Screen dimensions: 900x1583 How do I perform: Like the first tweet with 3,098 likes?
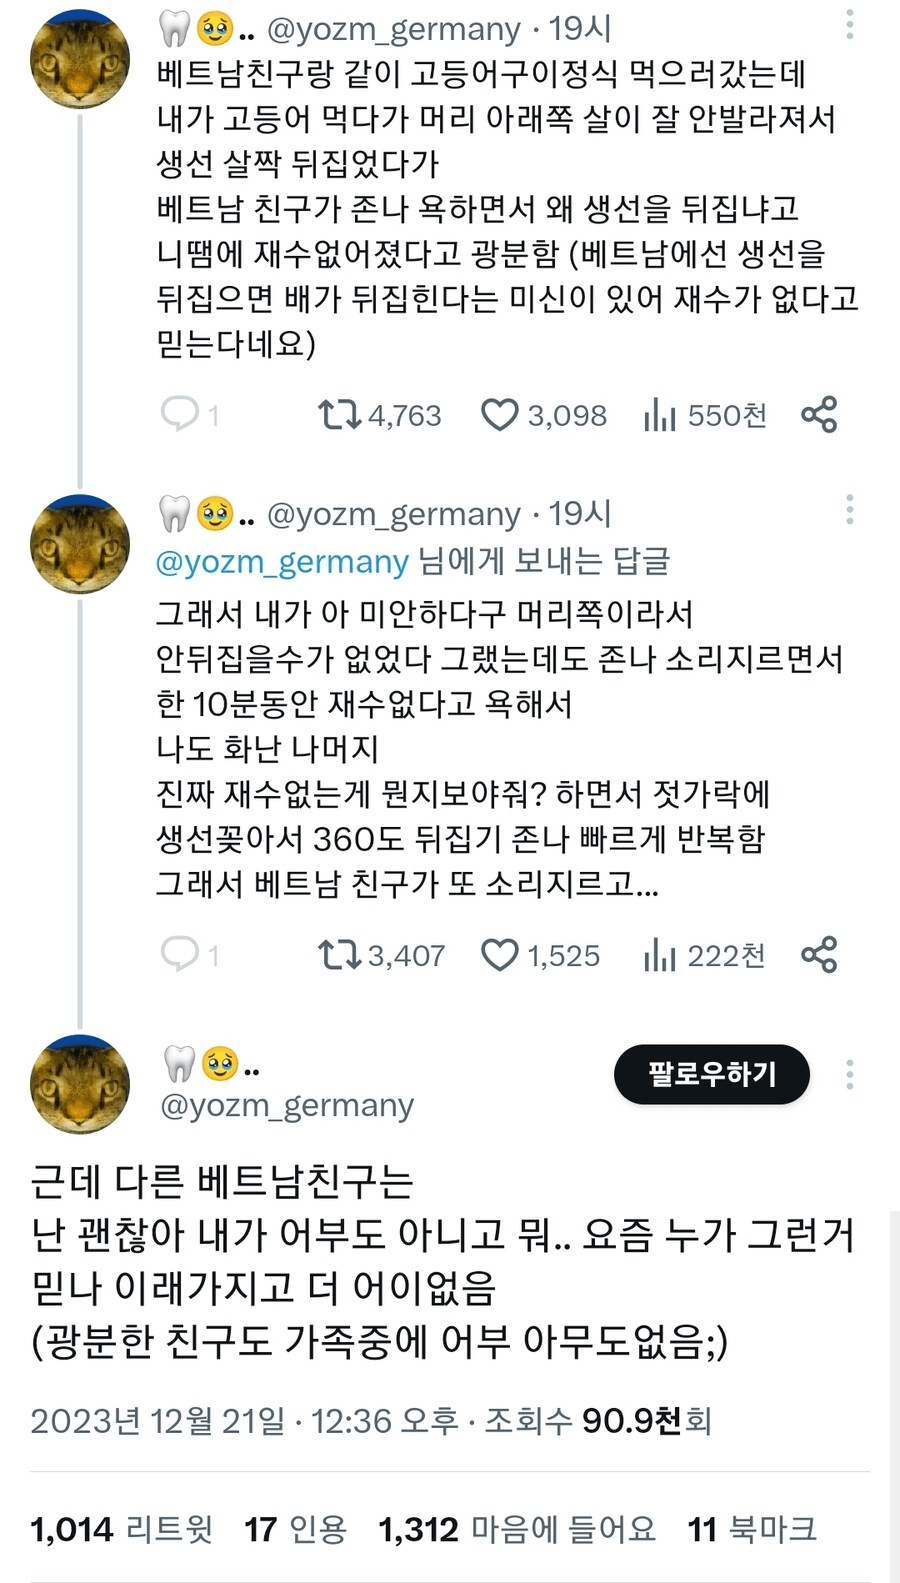500,414
